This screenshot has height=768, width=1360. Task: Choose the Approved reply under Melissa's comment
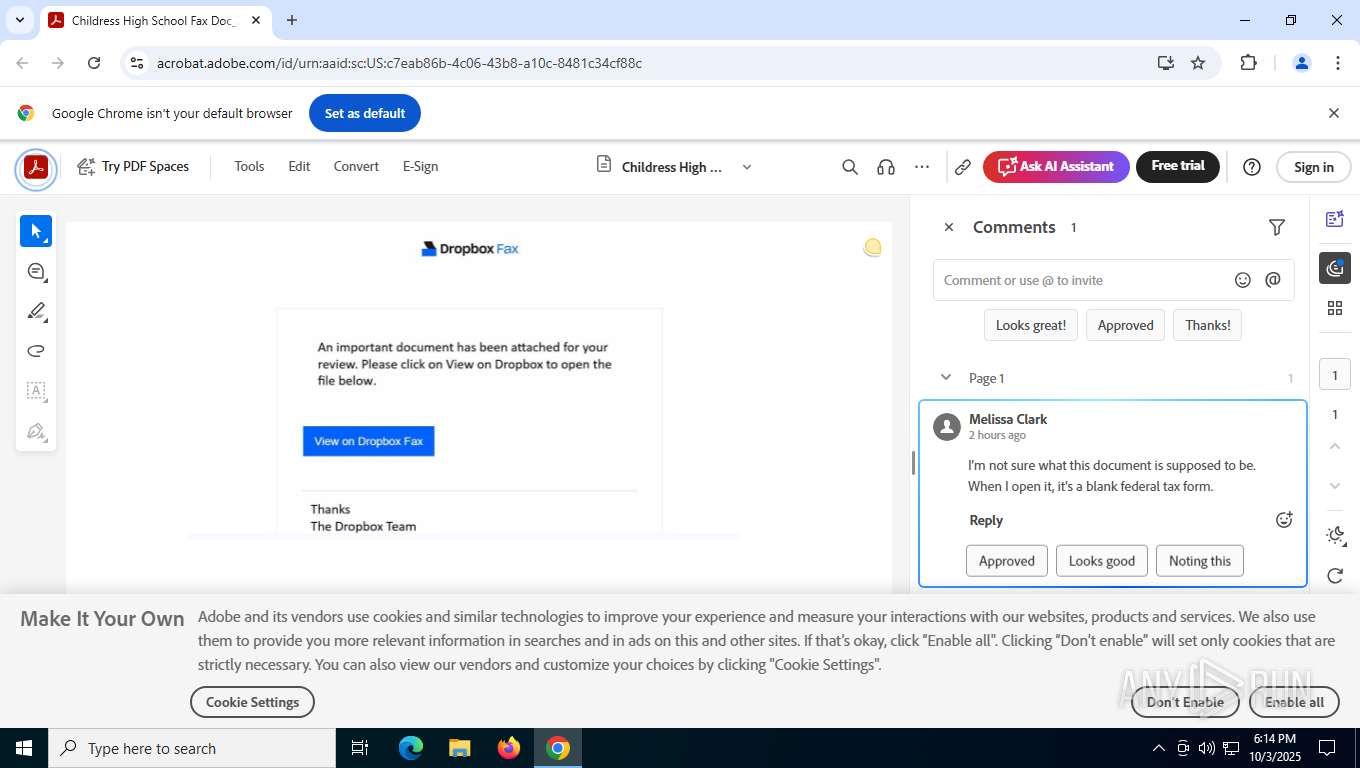[x=1007, y=561]
